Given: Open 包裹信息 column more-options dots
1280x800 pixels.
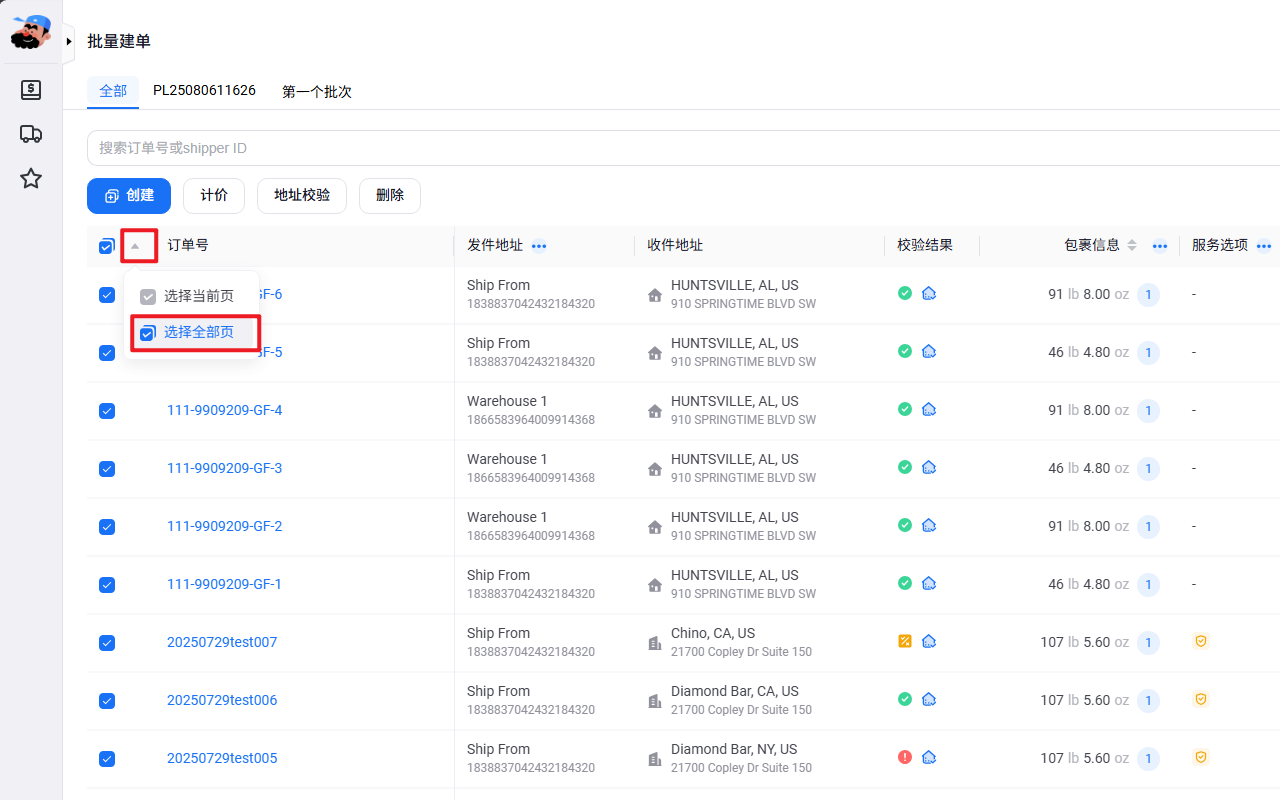Looking at the screenshot, I should click(x=1160, y=246).
